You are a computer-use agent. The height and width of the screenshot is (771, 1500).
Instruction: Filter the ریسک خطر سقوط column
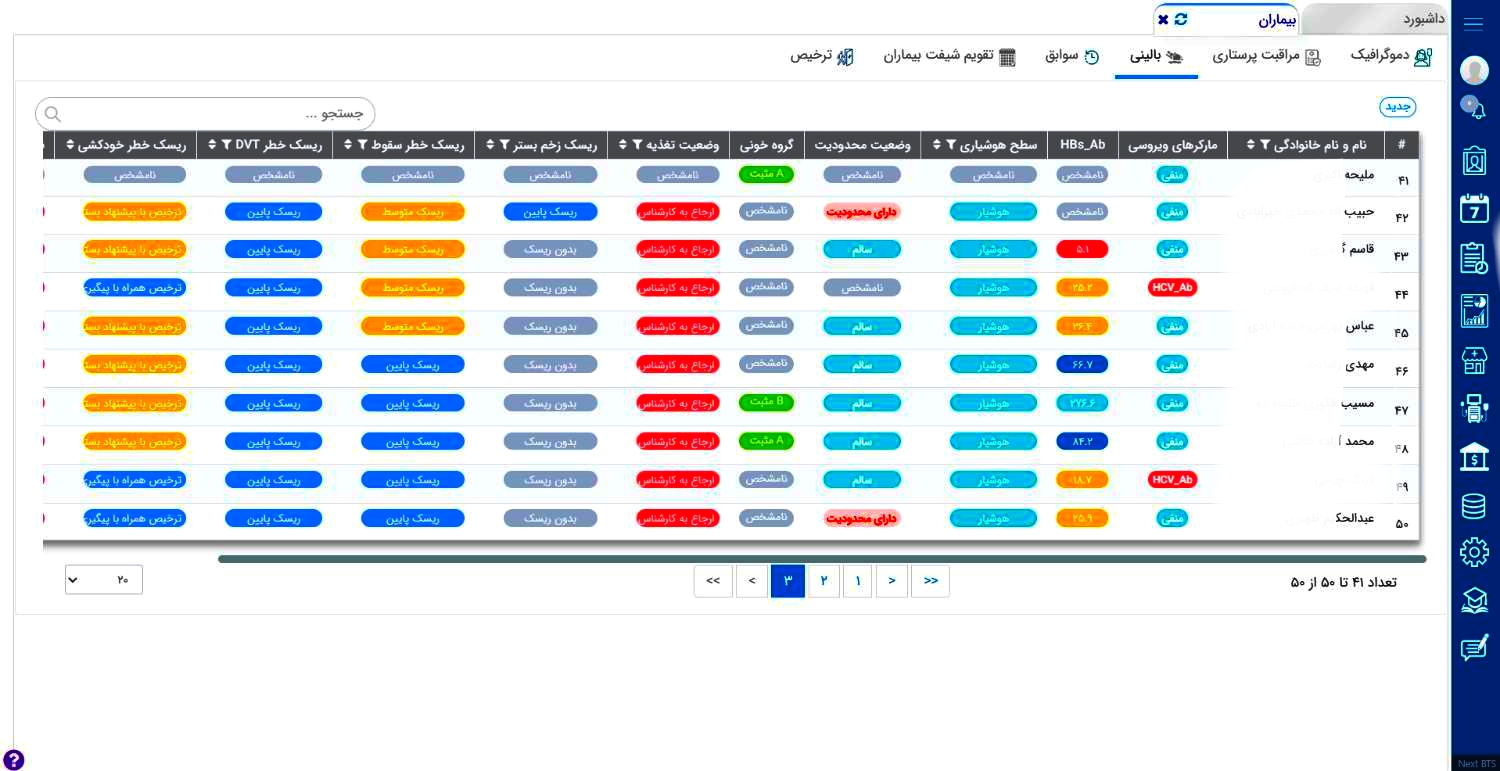[363, 146]
